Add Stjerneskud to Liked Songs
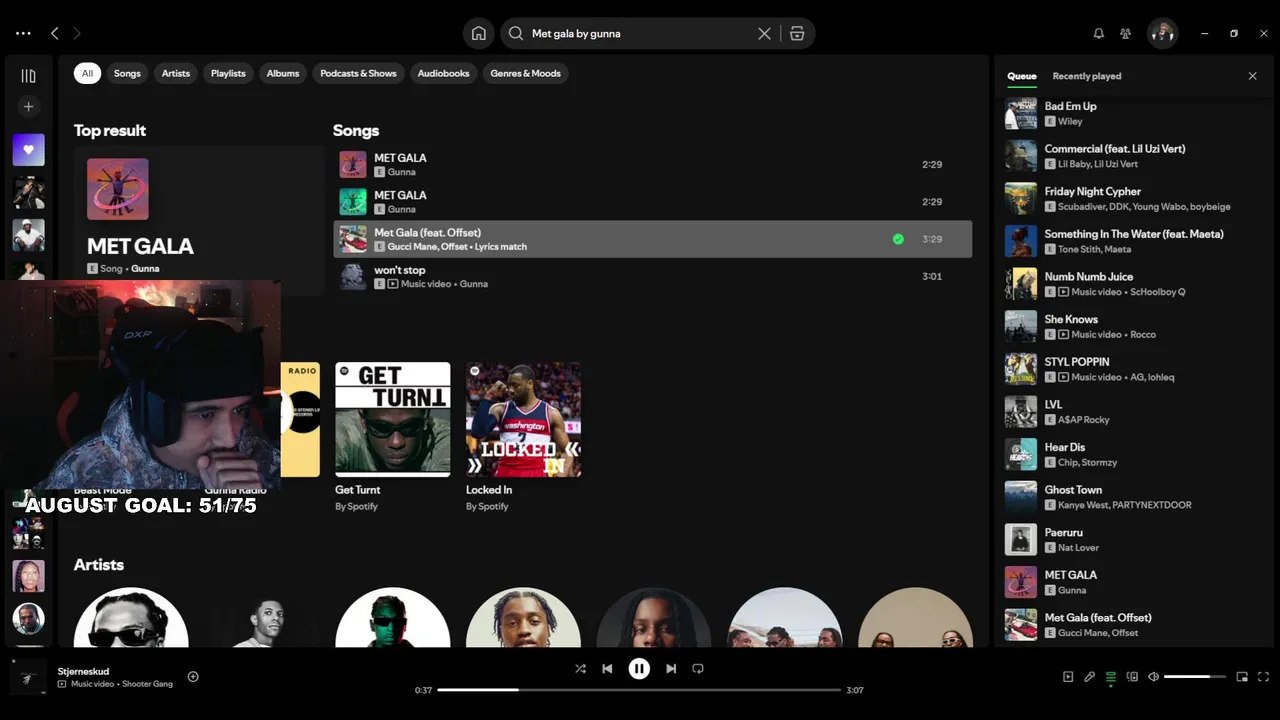This screenshot has width=1280, height=720. (x=193, y=677)
